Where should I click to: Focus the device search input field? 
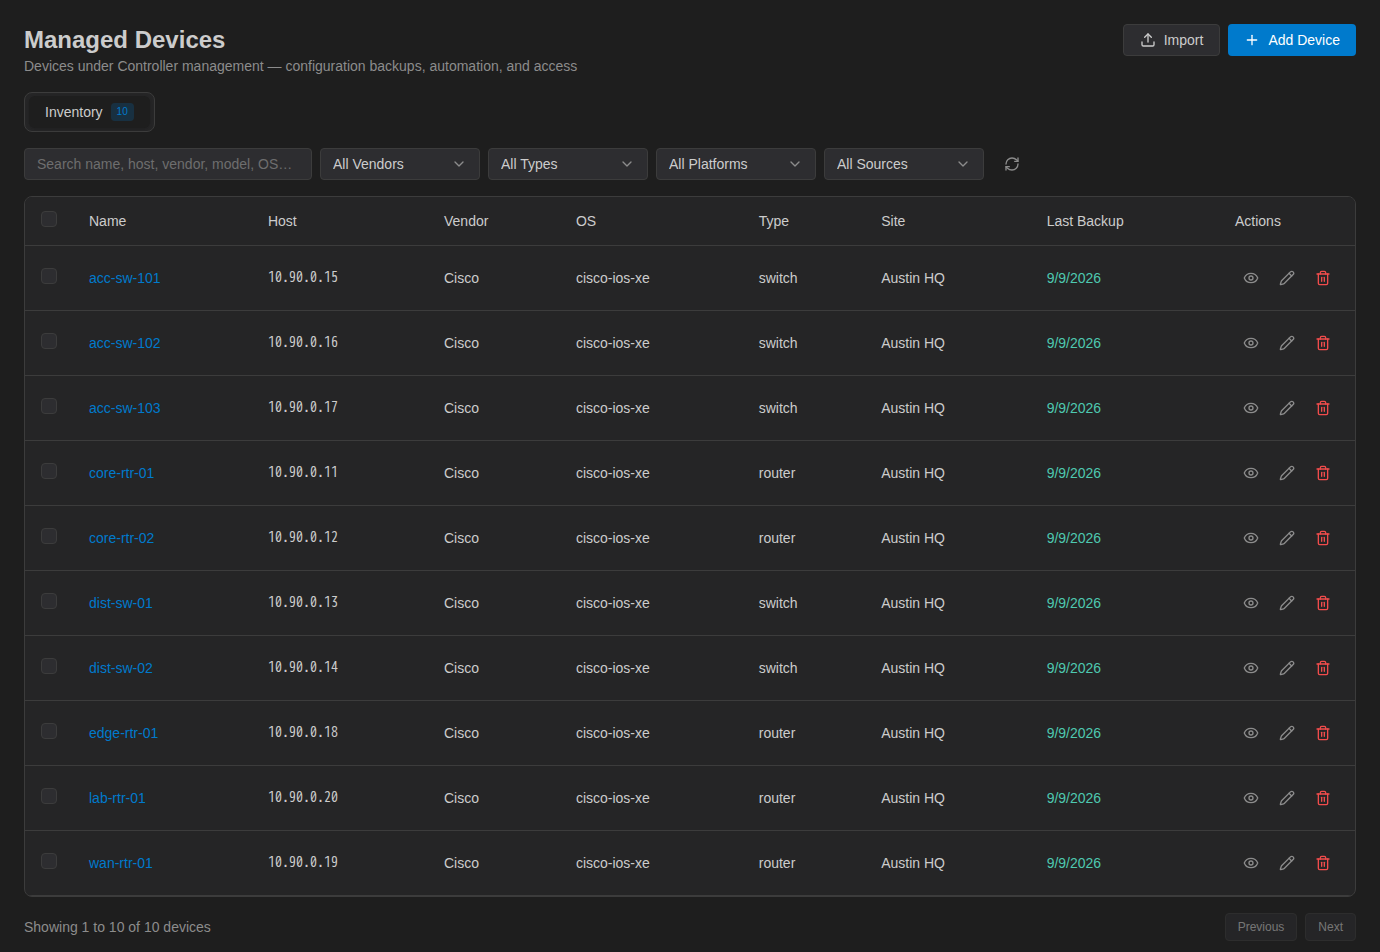(168, 164)
